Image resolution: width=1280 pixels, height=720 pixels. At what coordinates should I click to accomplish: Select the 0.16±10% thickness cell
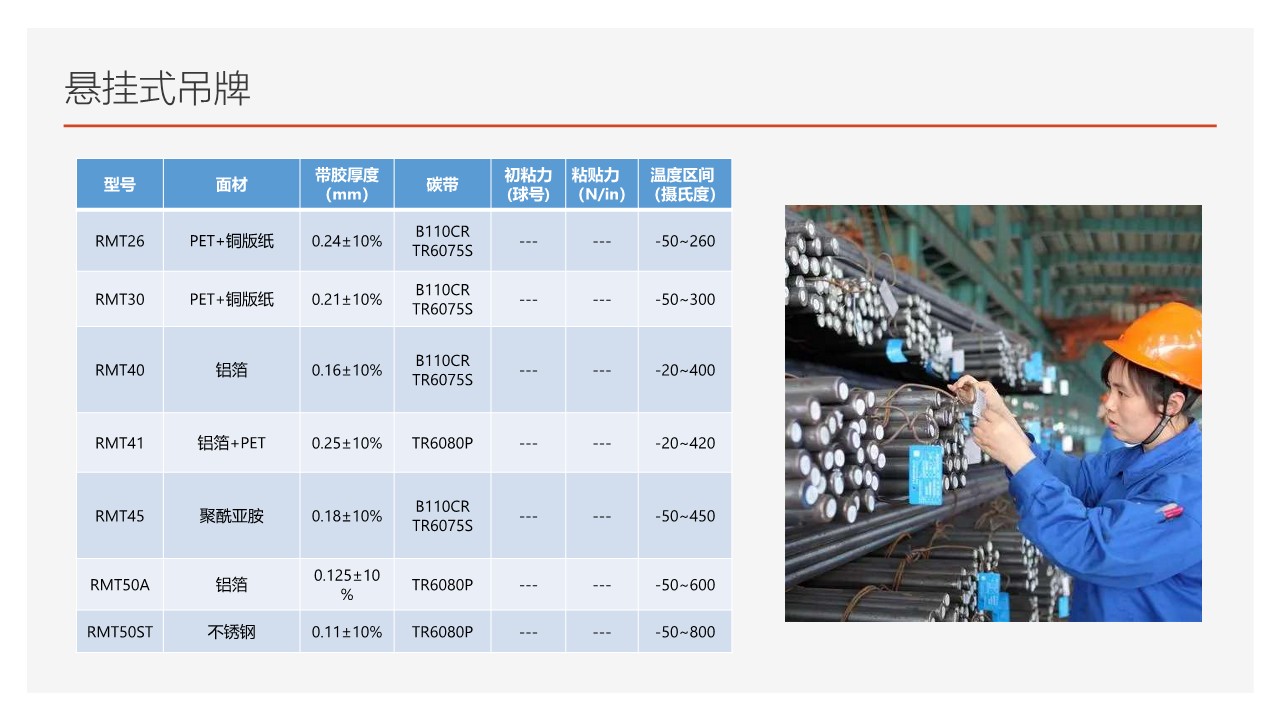click(x=347, y=370)
